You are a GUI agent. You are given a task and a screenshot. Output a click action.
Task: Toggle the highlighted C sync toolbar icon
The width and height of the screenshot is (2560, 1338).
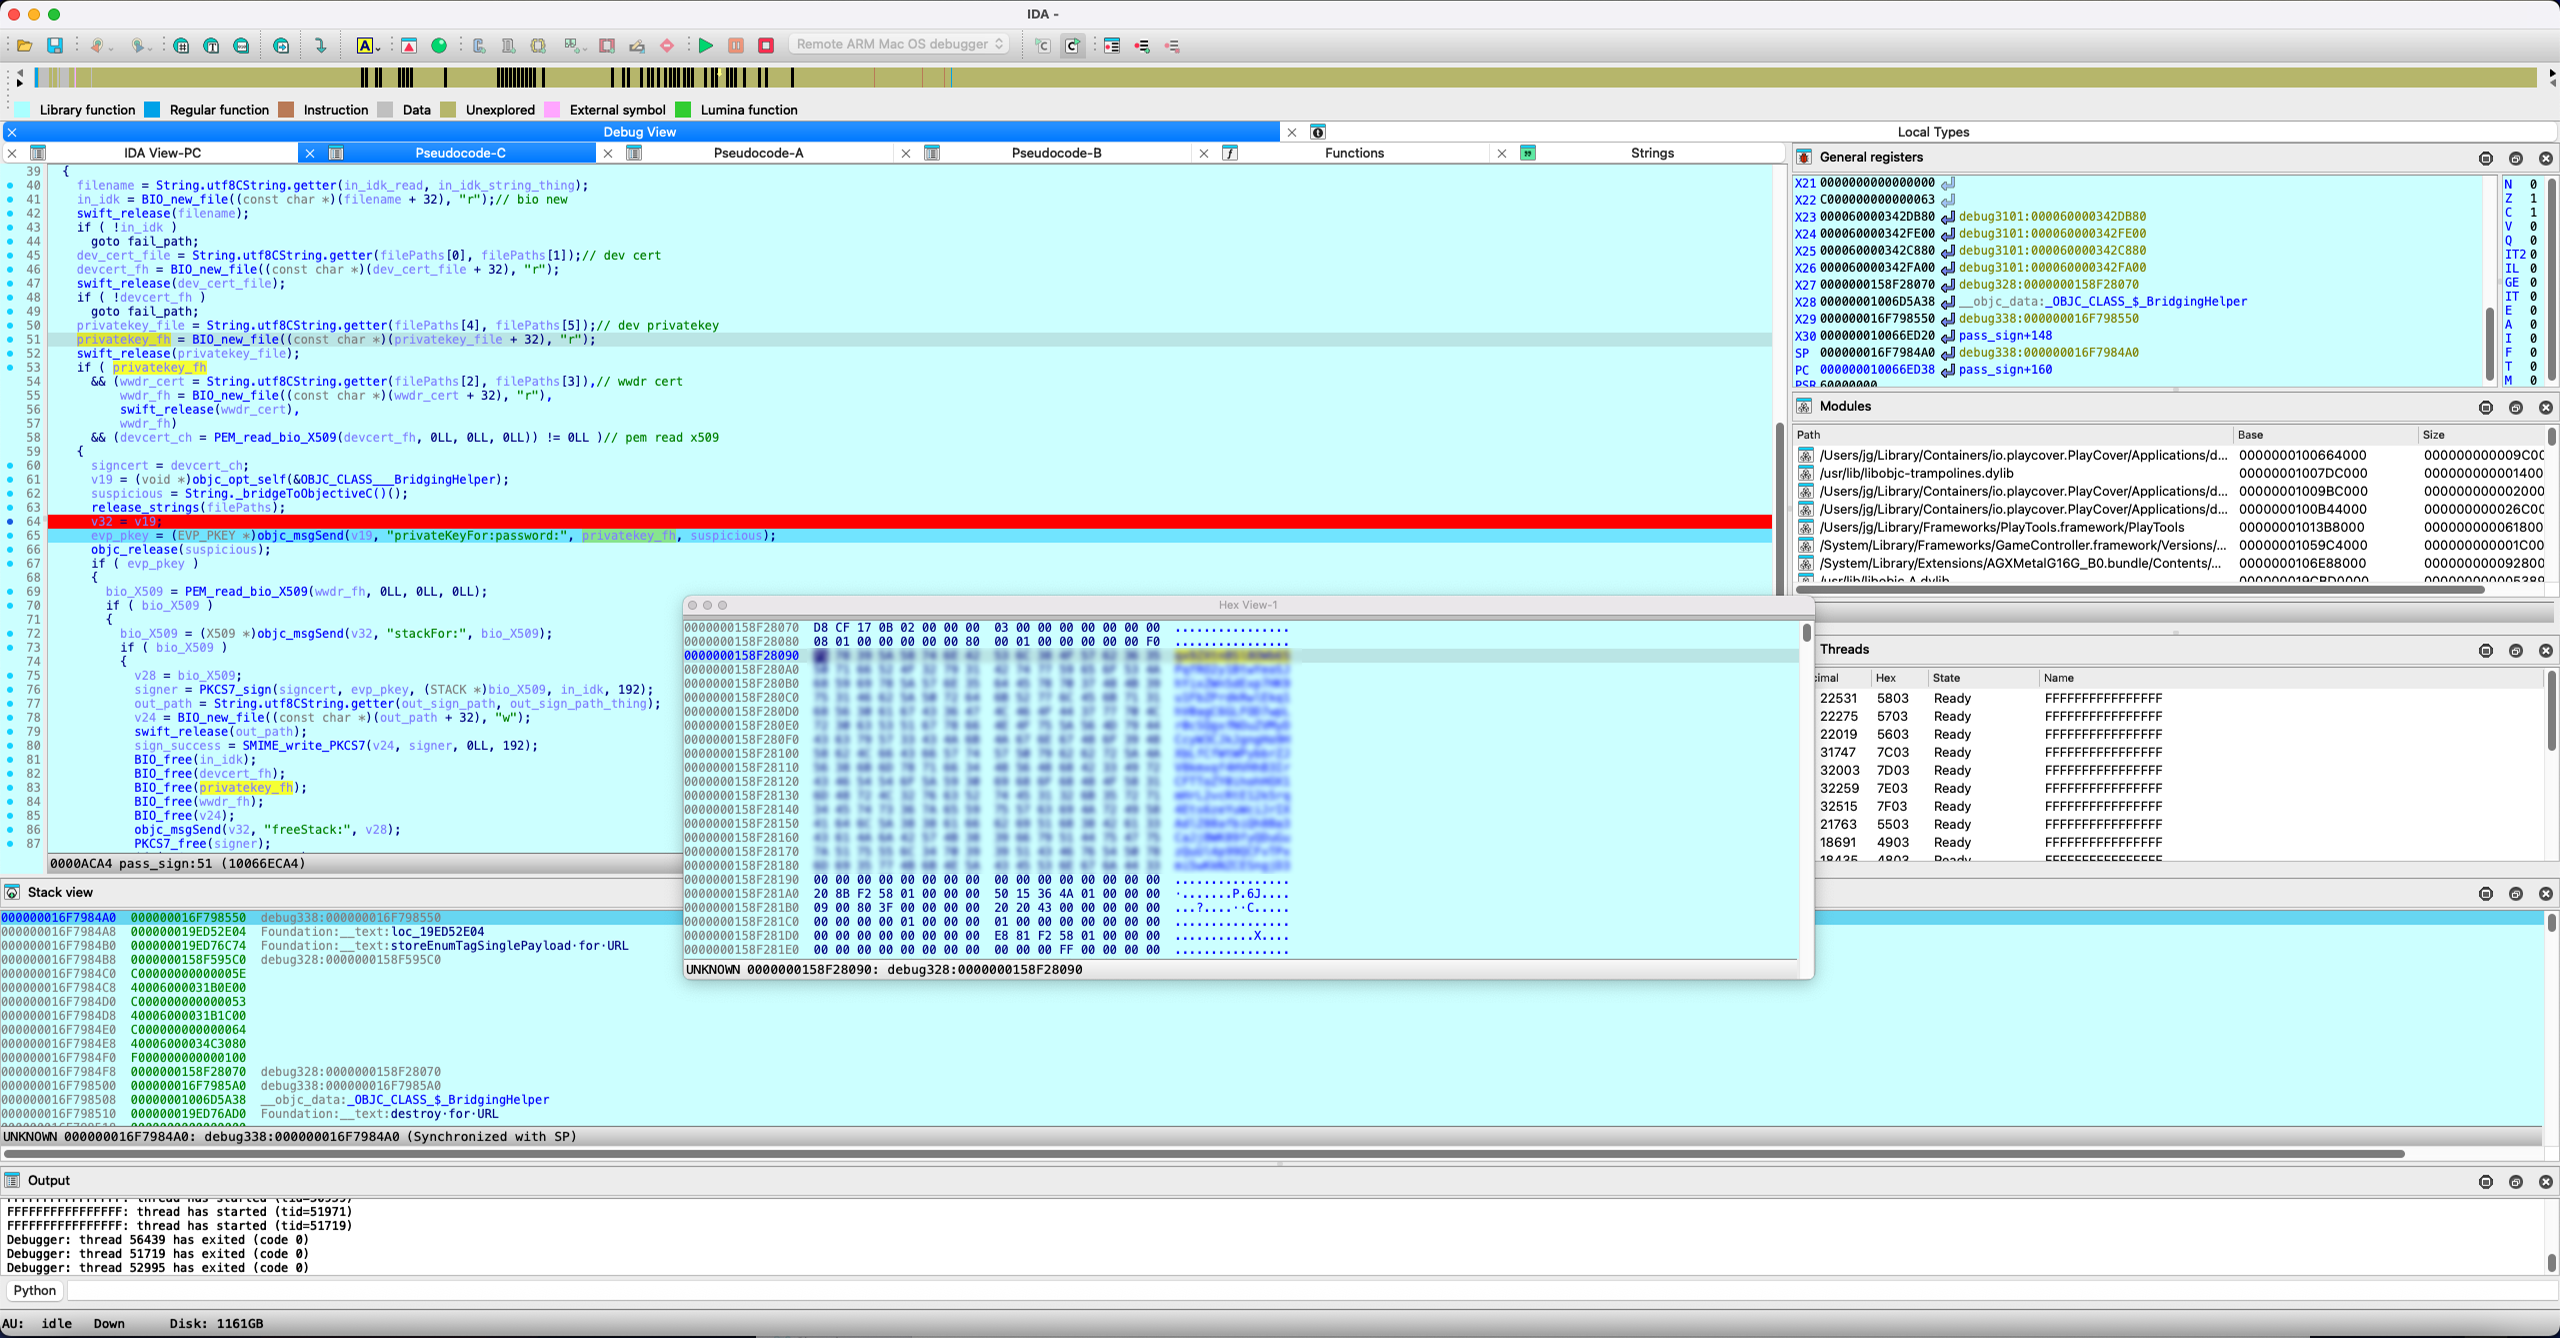[x=1072, y=45]
